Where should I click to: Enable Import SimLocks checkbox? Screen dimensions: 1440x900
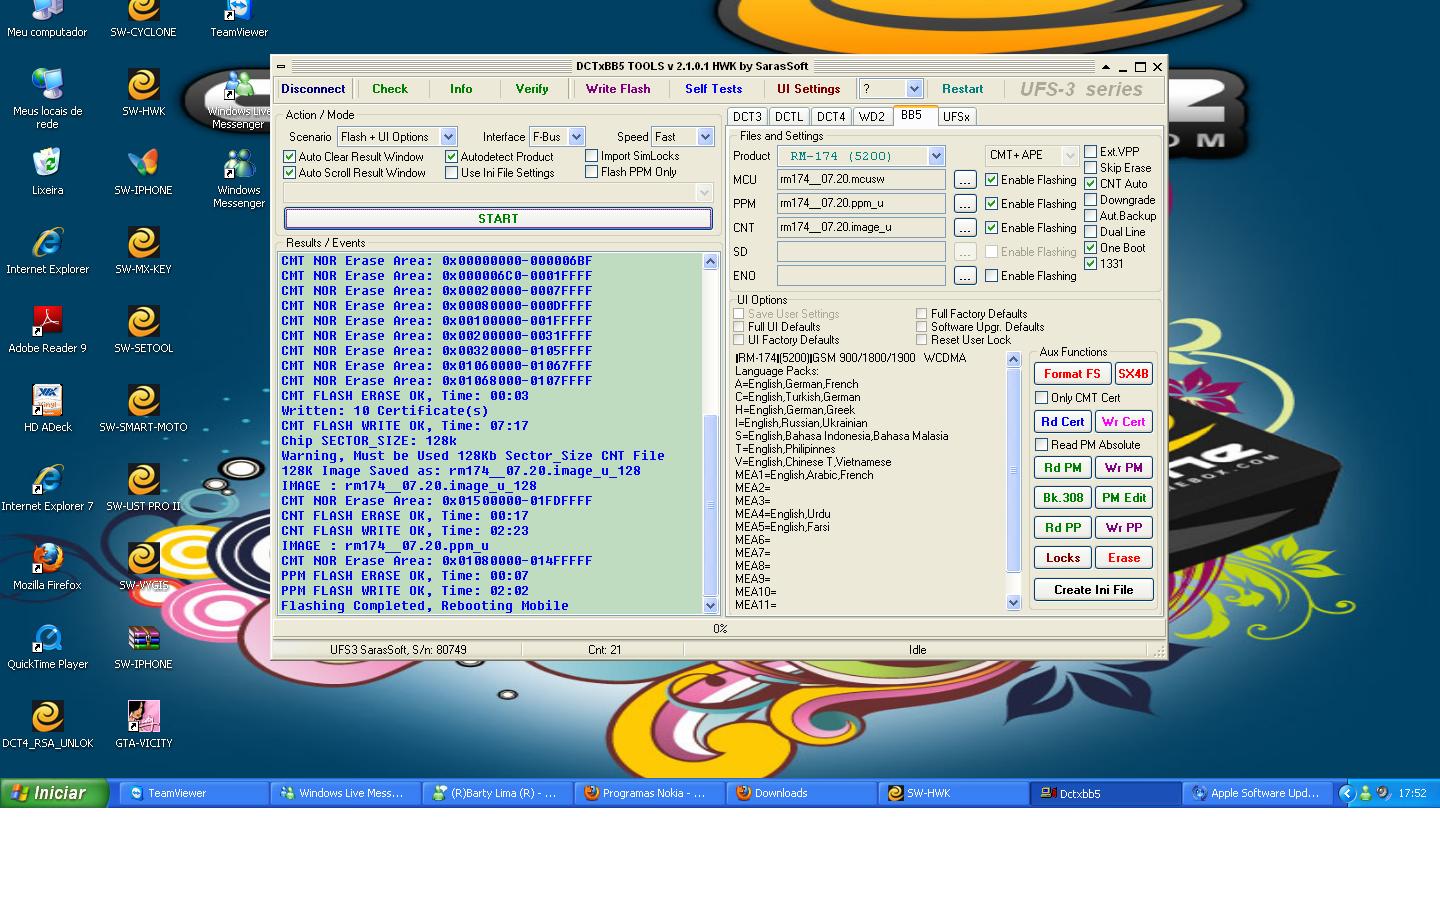pos(591,156)
